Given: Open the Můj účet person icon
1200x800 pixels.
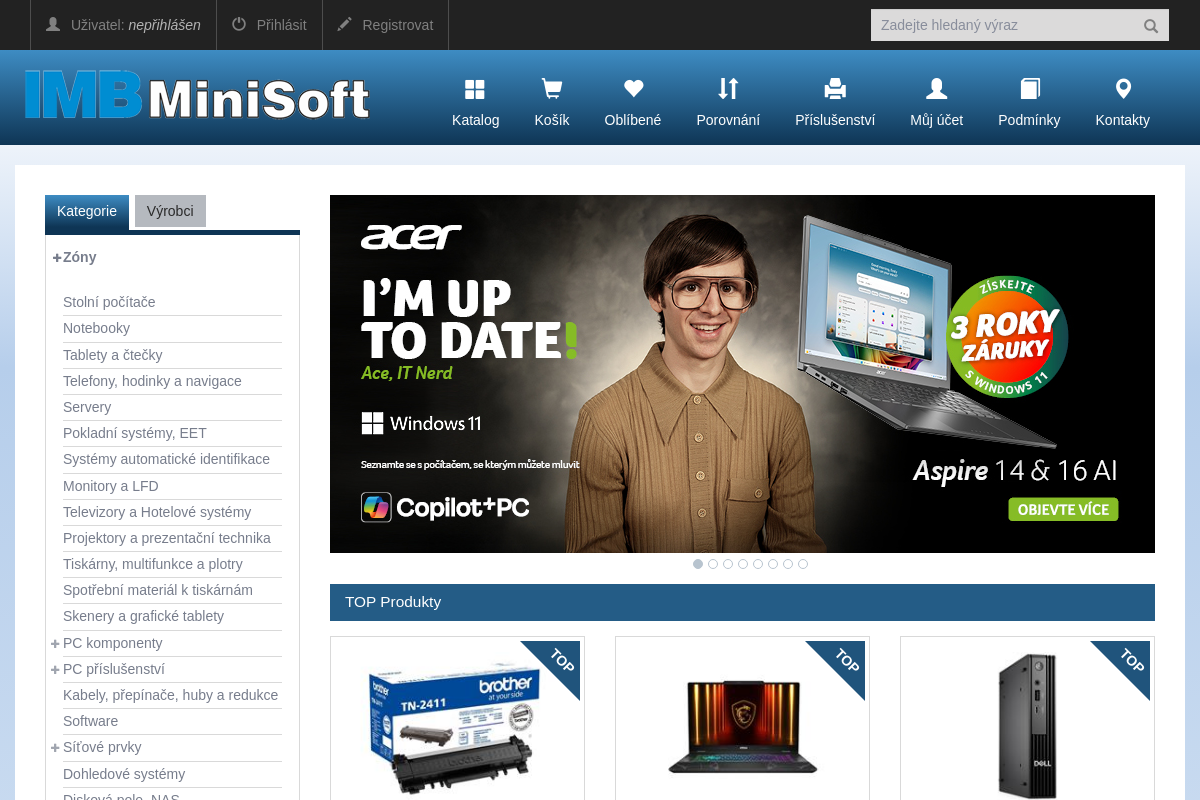Looking at the screenshot, I should [936, 89].
